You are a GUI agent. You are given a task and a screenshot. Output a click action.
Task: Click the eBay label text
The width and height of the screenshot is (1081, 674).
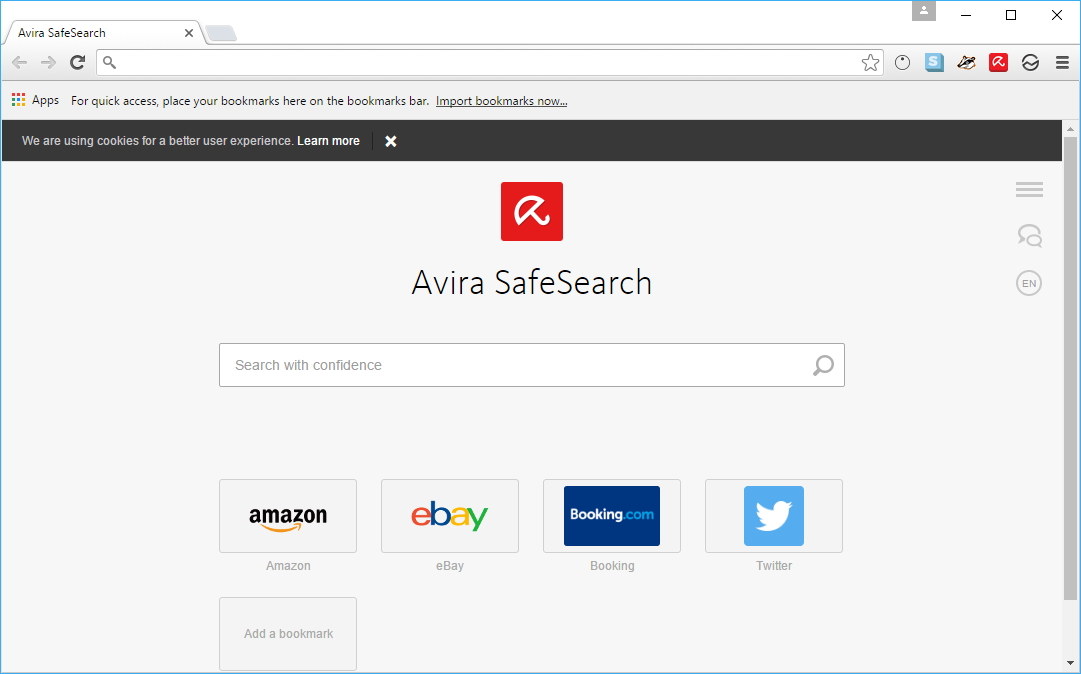[449, 566]
